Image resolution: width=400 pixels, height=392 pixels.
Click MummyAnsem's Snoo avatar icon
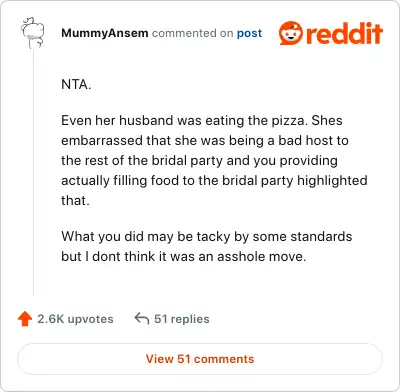[33, 33]
